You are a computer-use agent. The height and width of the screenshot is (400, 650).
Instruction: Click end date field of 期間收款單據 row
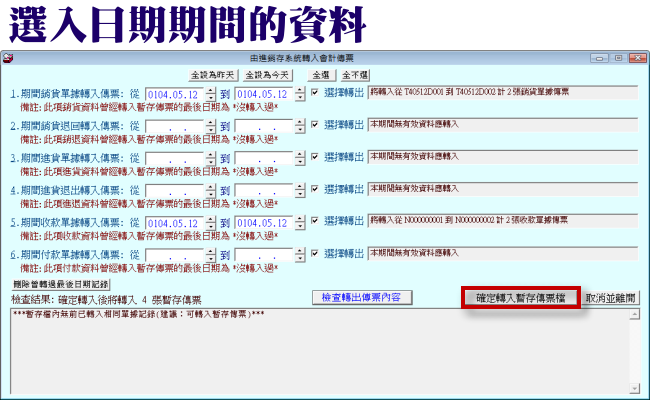coord(262,222)
